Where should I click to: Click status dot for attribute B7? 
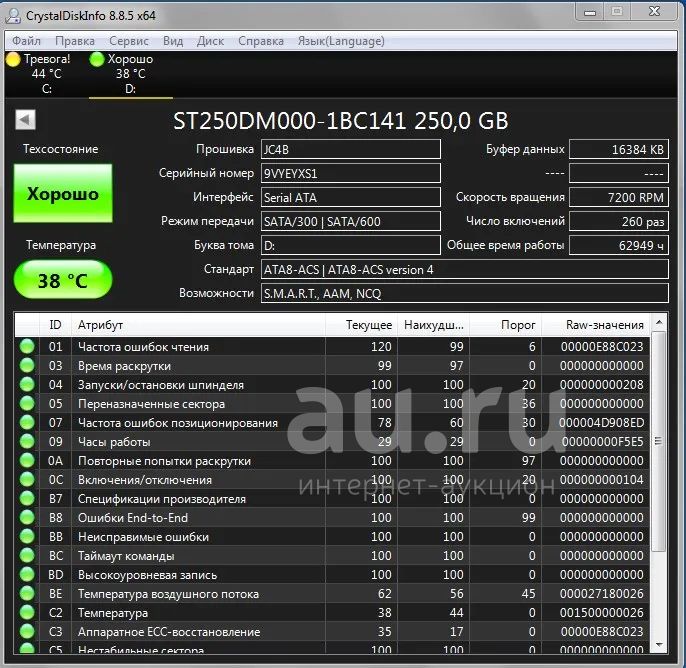[27, 498]
